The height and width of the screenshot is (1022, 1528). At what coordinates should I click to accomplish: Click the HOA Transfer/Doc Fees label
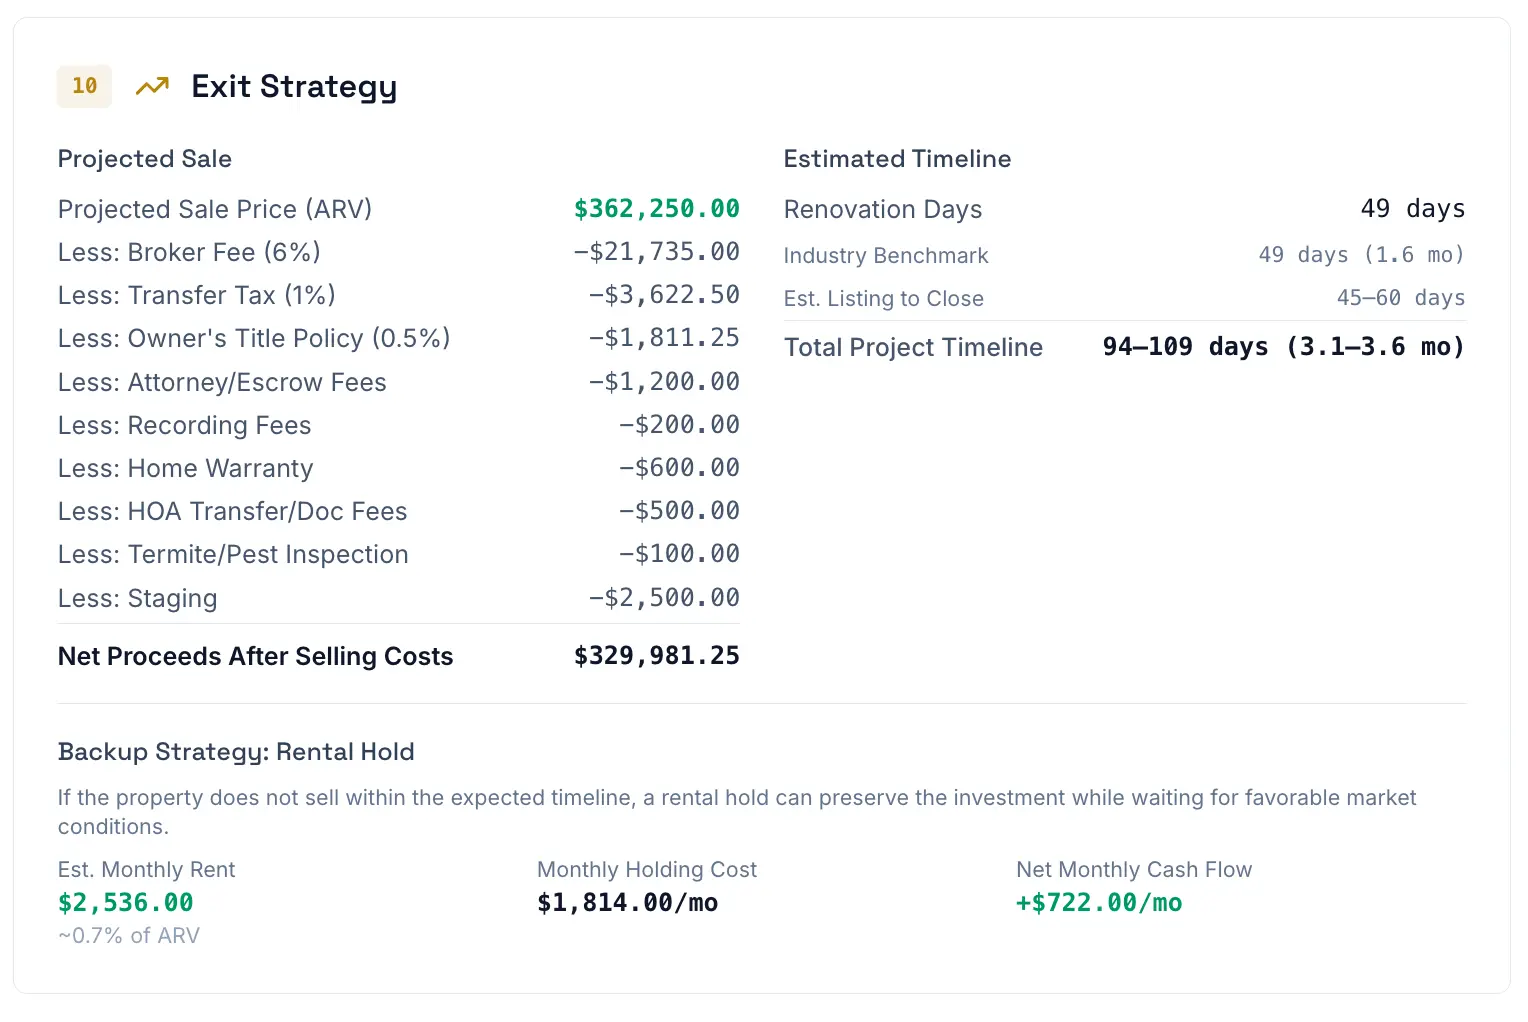tap(233, 512)
